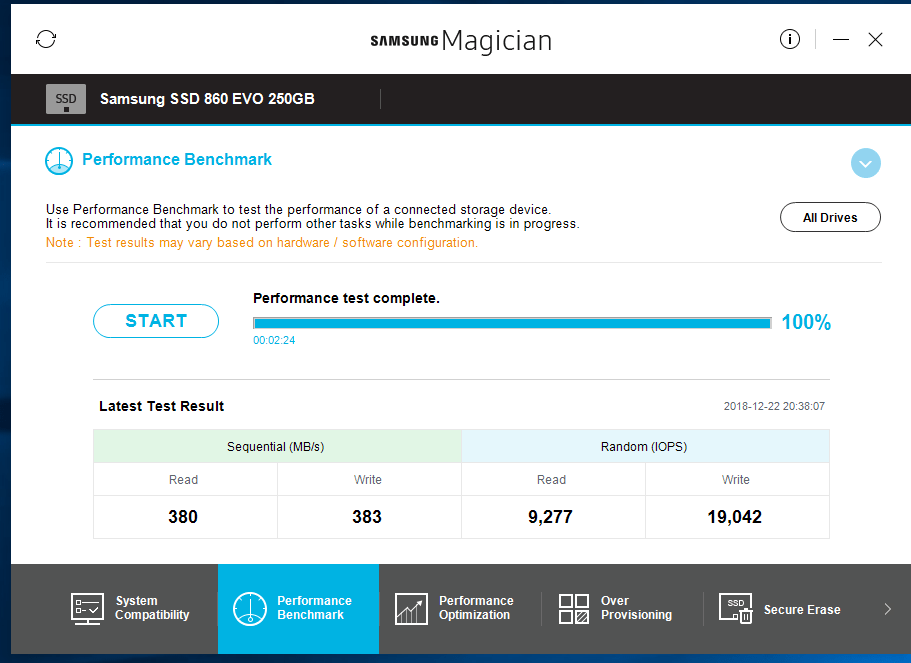Click the orange note about test results

[x=261, y=243]
